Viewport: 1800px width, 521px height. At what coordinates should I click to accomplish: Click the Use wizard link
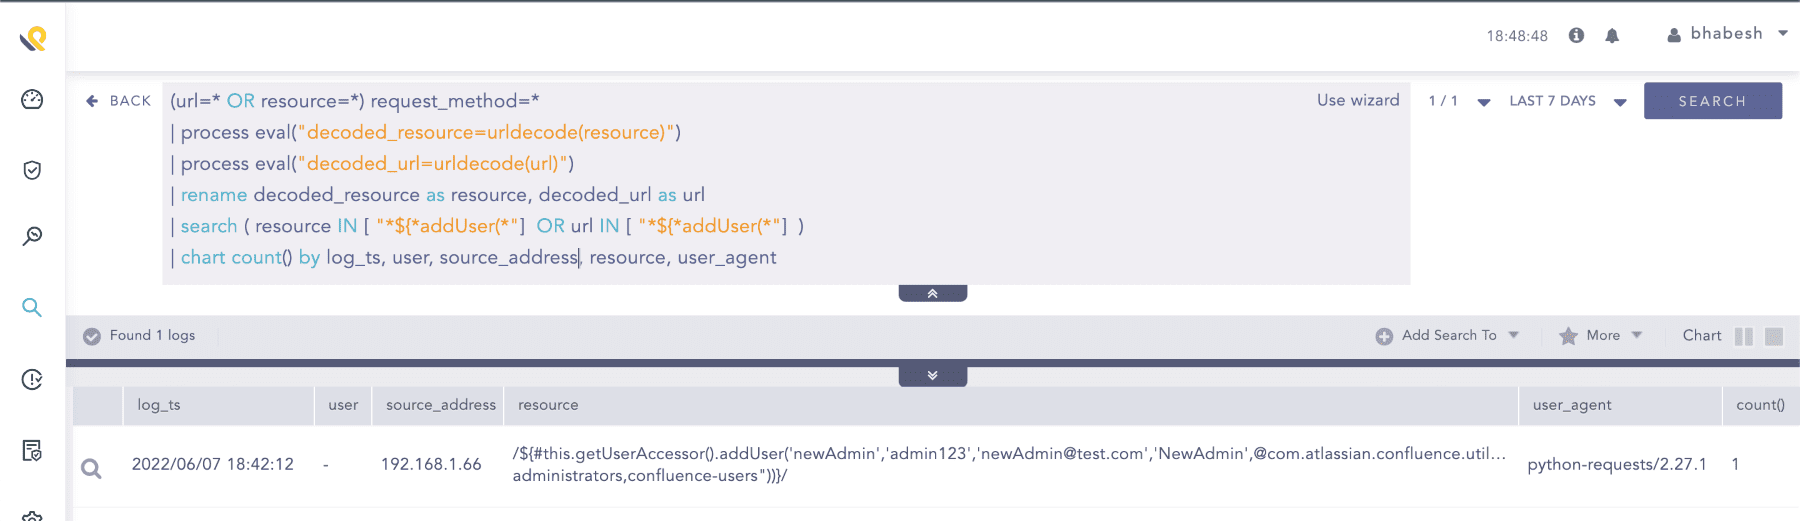[x=1358, y=100]
